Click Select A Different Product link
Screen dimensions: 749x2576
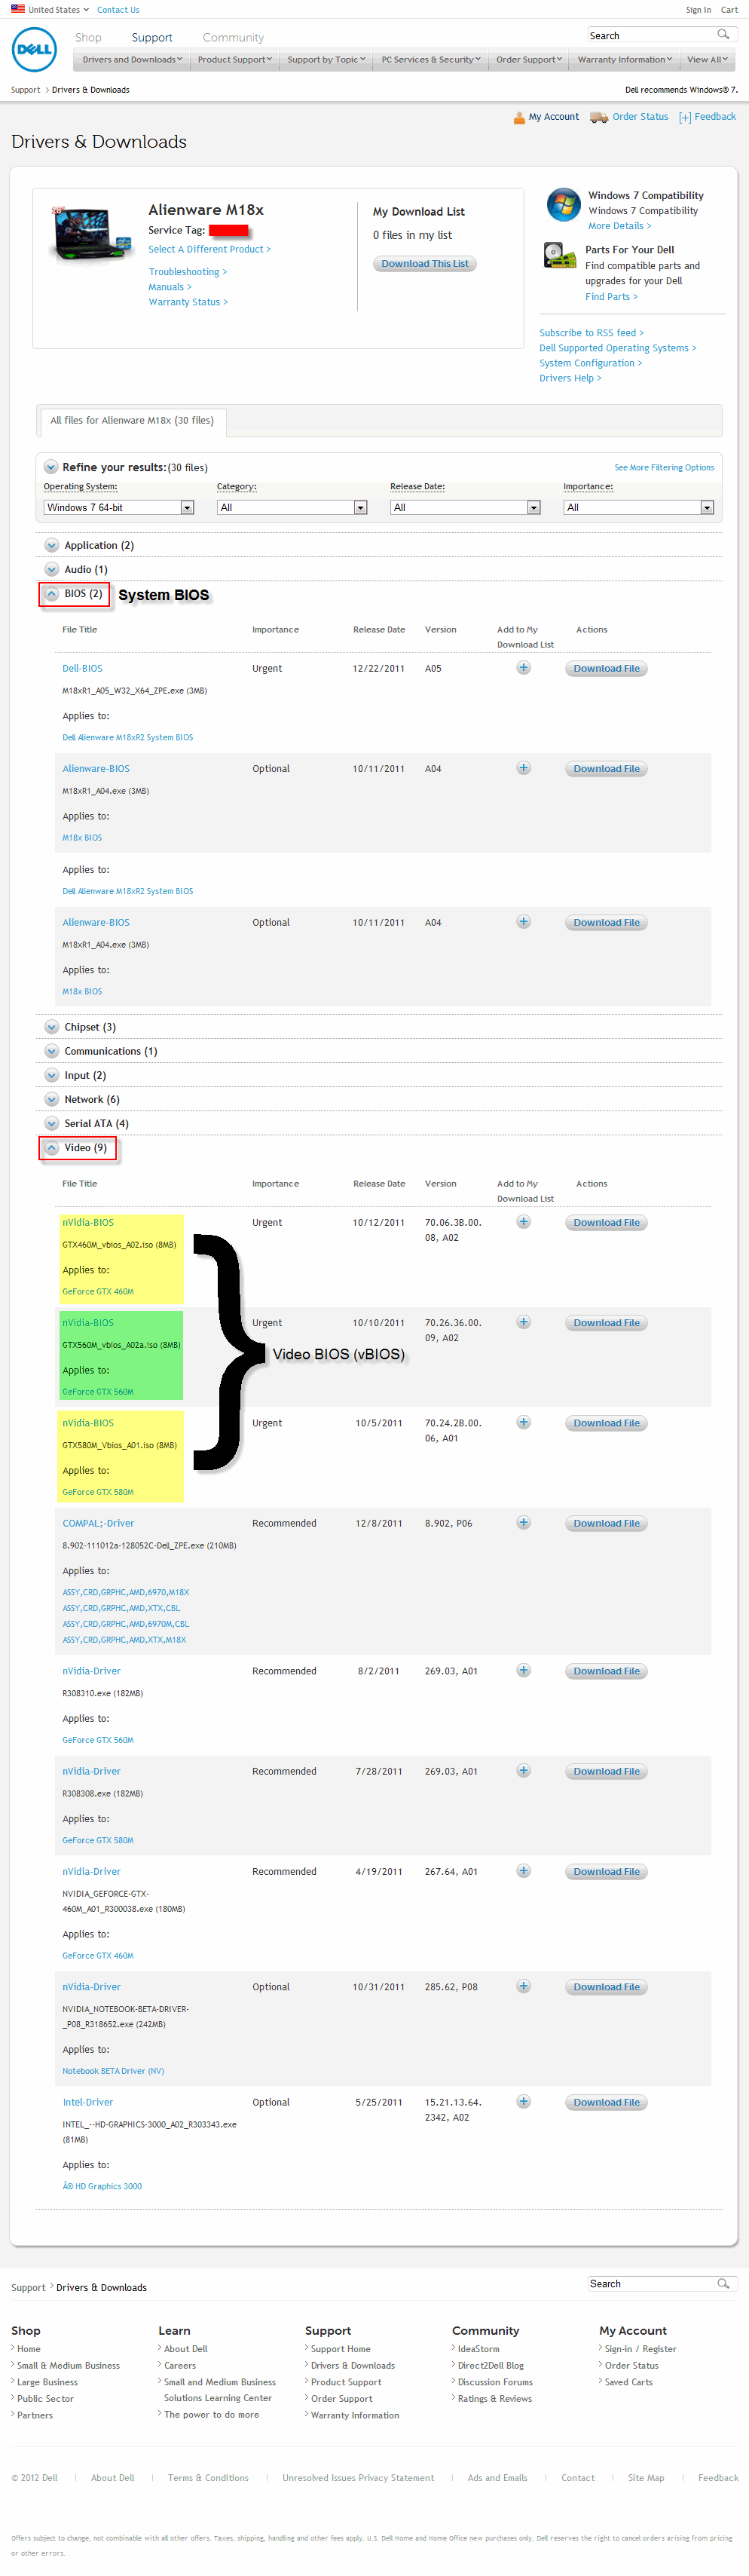pos(209,250)
